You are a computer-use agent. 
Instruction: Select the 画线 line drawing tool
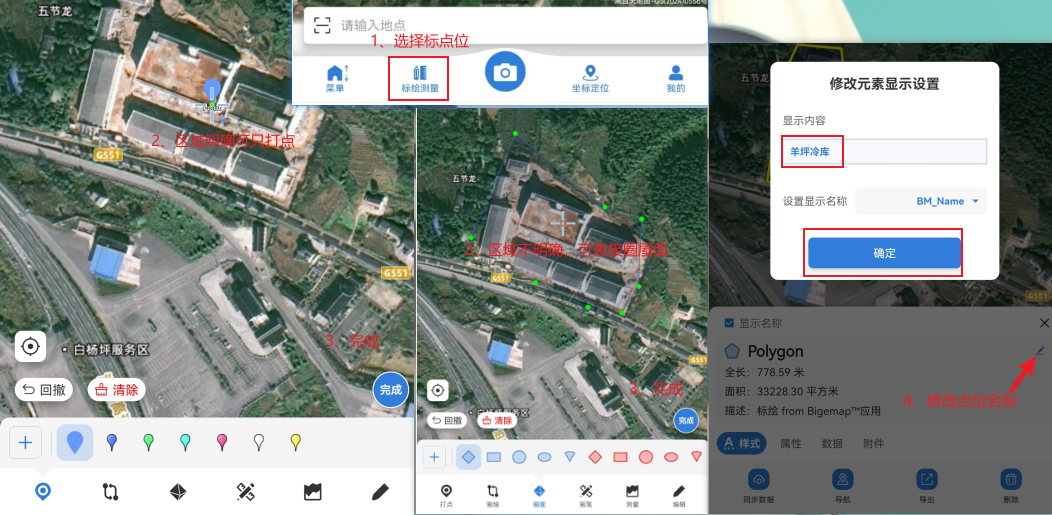(x=492, y=493)
